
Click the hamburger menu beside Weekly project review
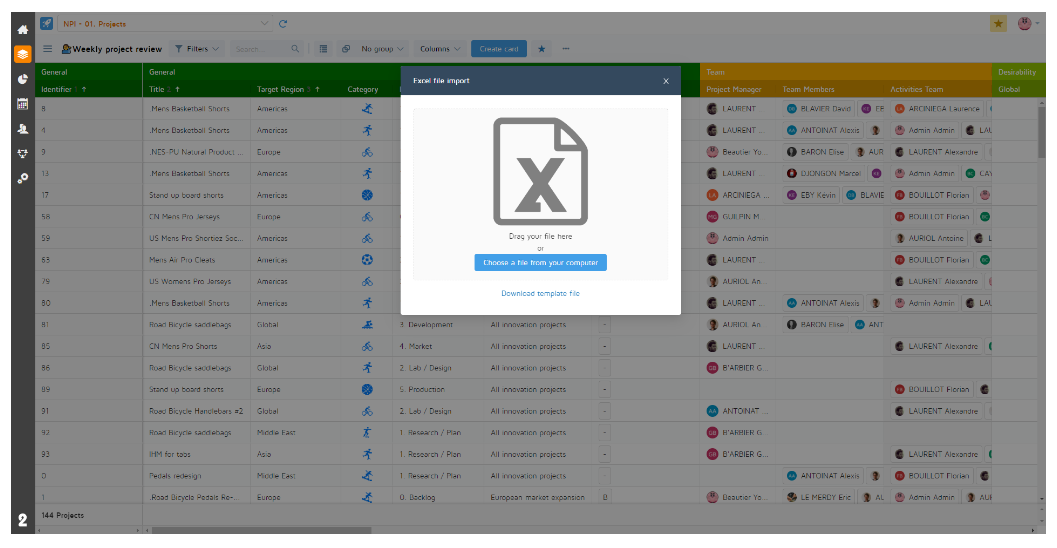47,48
